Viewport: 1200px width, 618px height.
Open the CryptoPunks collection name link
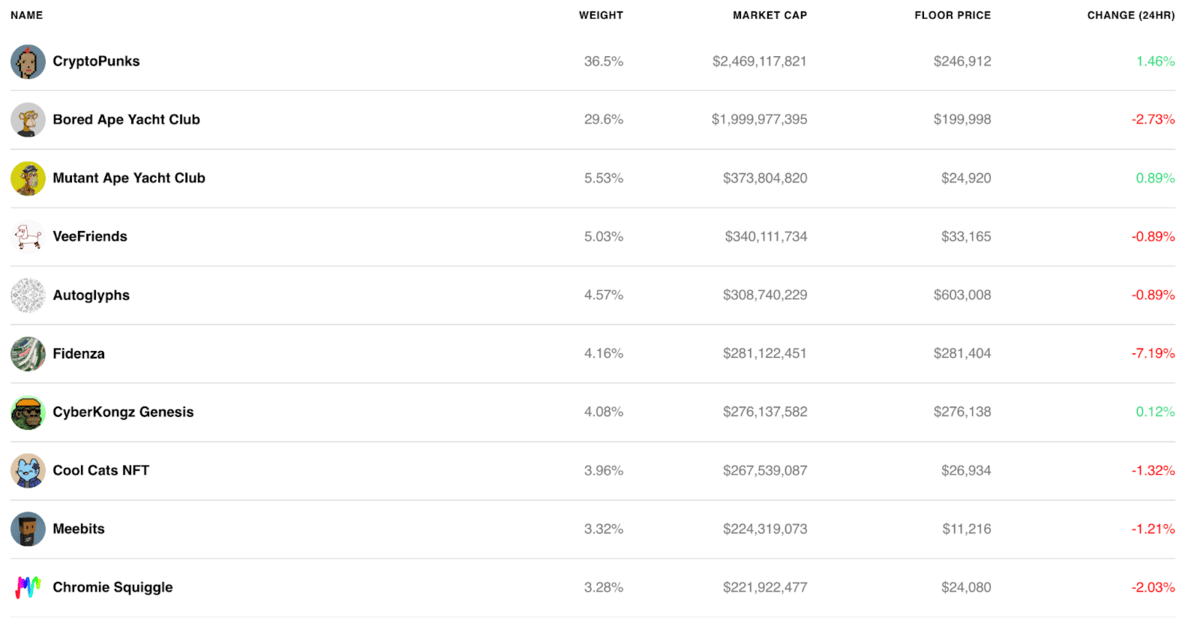point(96,62)
